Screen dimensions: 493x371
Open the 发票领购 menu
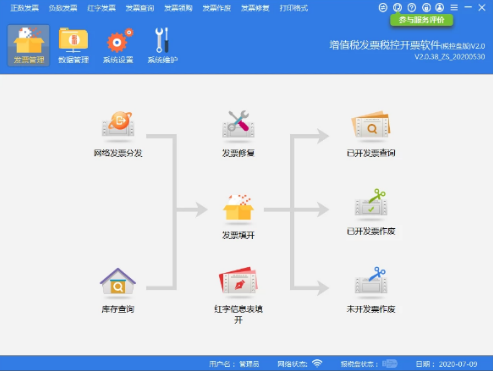click(178, 8)
